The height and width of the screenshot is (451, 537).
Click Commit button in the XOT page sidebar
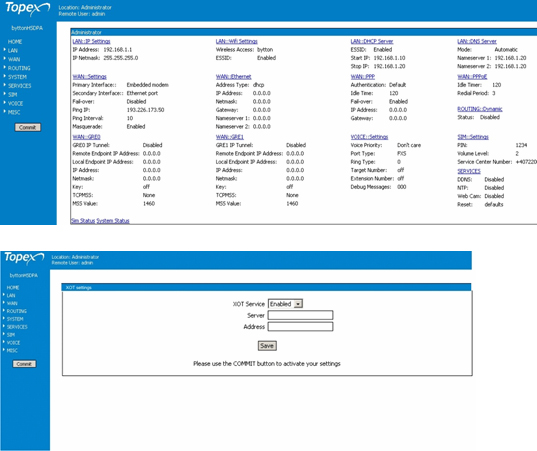24,364
